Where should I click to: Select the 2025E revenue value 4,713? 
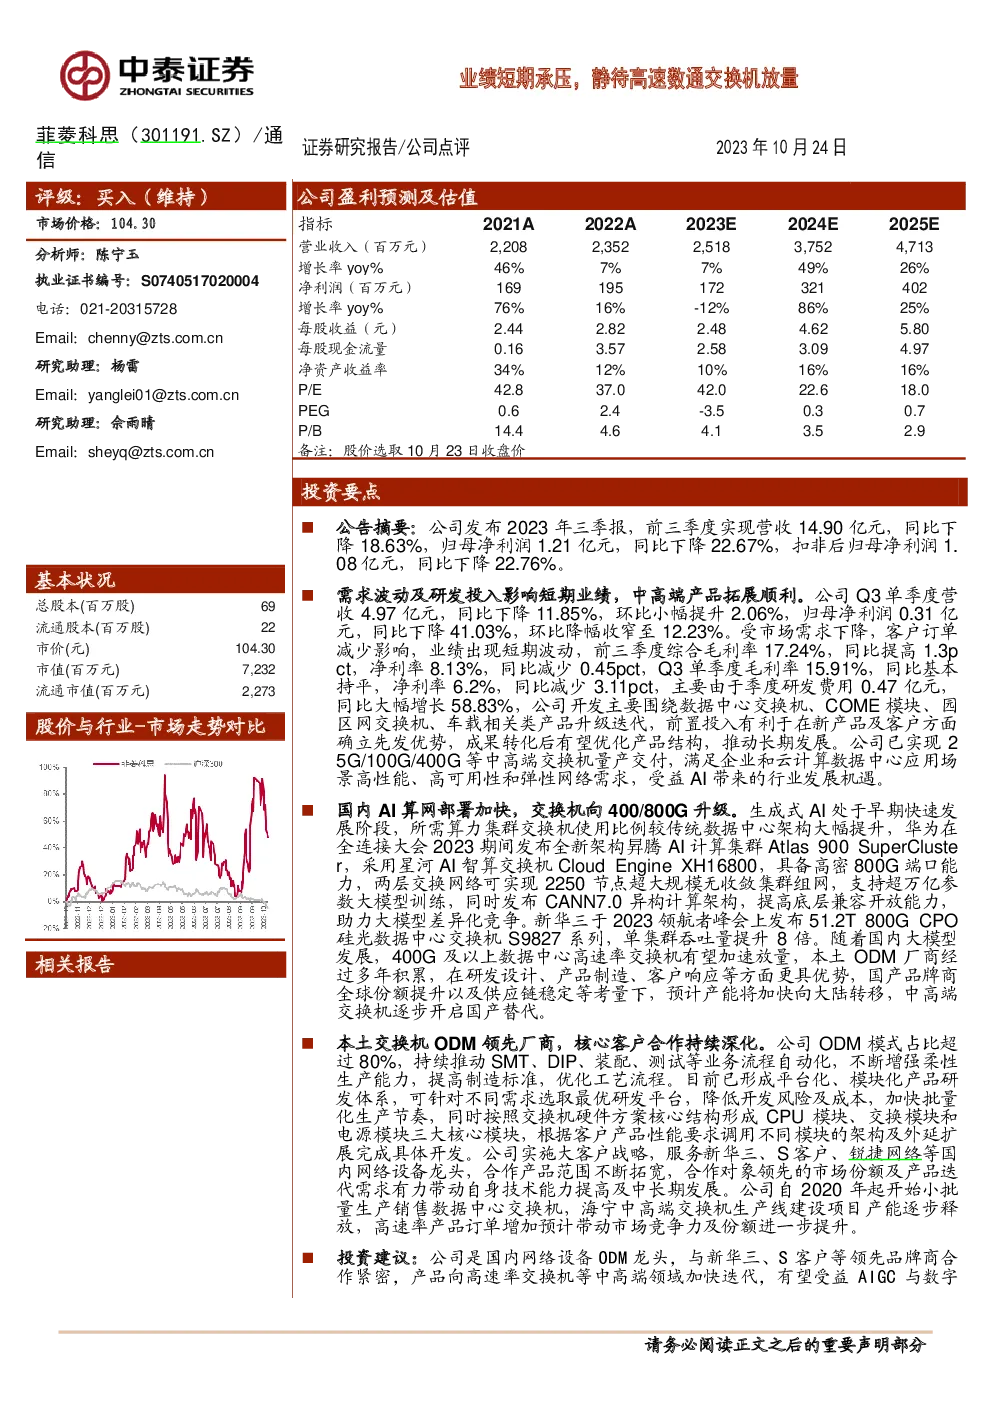click(914, 247)
